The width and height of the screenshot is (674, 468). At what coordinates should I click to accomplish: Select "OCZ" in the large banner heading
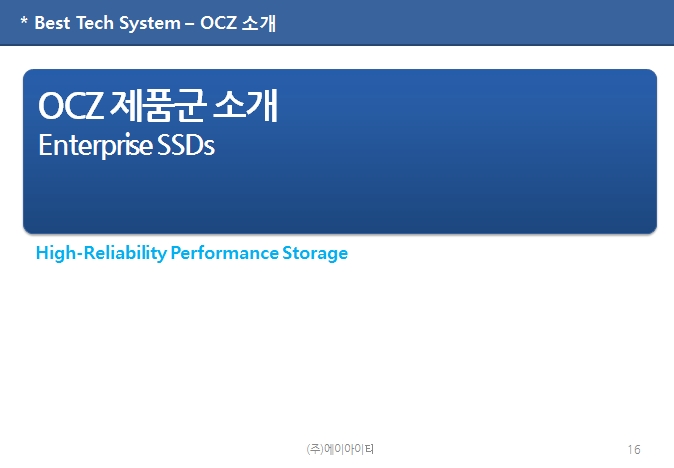[x=70, y=106]
